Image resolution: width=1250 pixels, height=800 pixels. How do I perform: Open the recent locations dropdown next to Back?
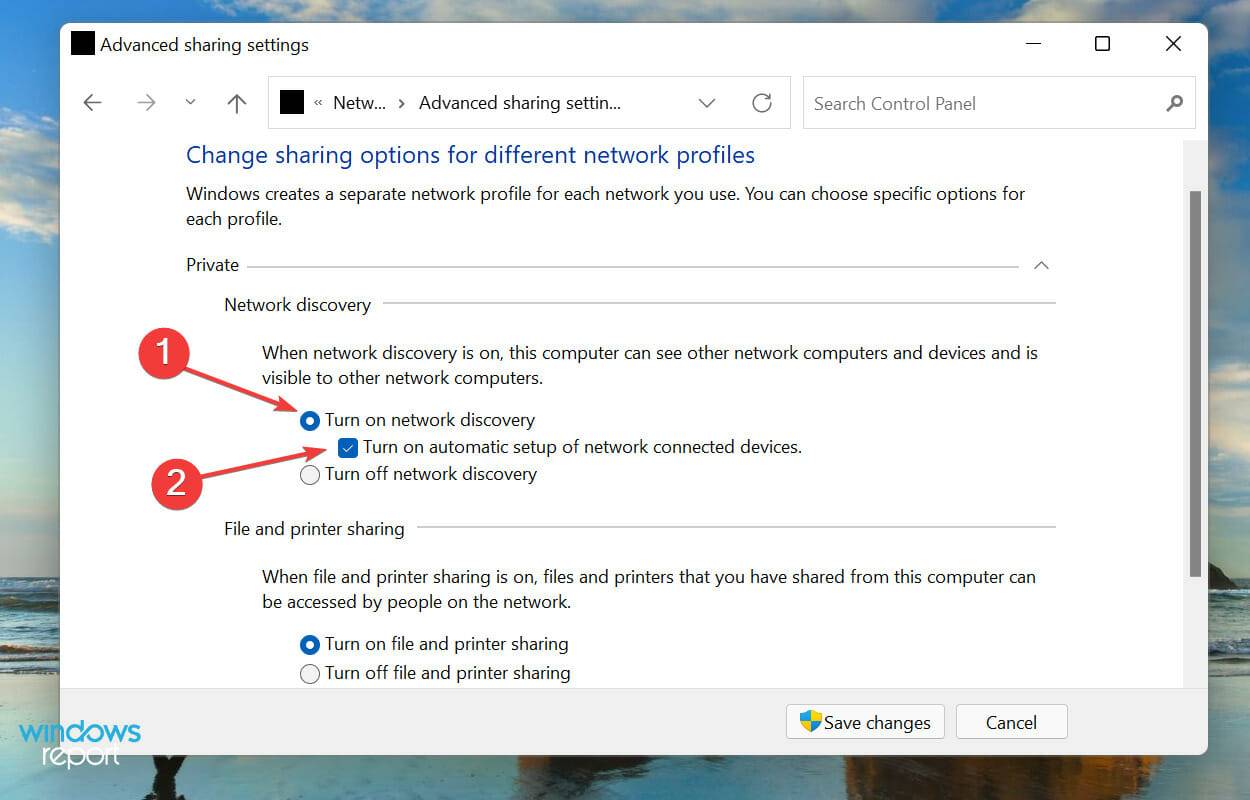[x=189, y=102]
